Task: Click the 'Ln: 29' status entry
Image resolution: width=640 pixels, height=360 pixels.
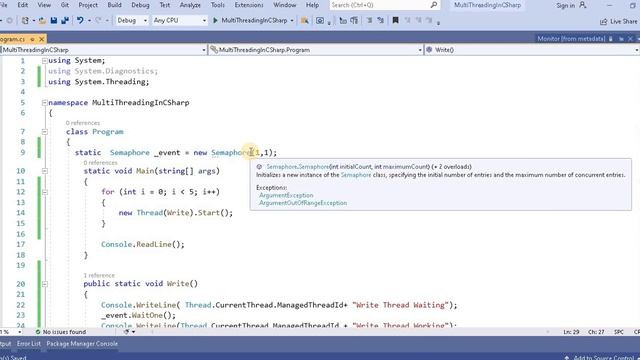Action: coord(571,332)
